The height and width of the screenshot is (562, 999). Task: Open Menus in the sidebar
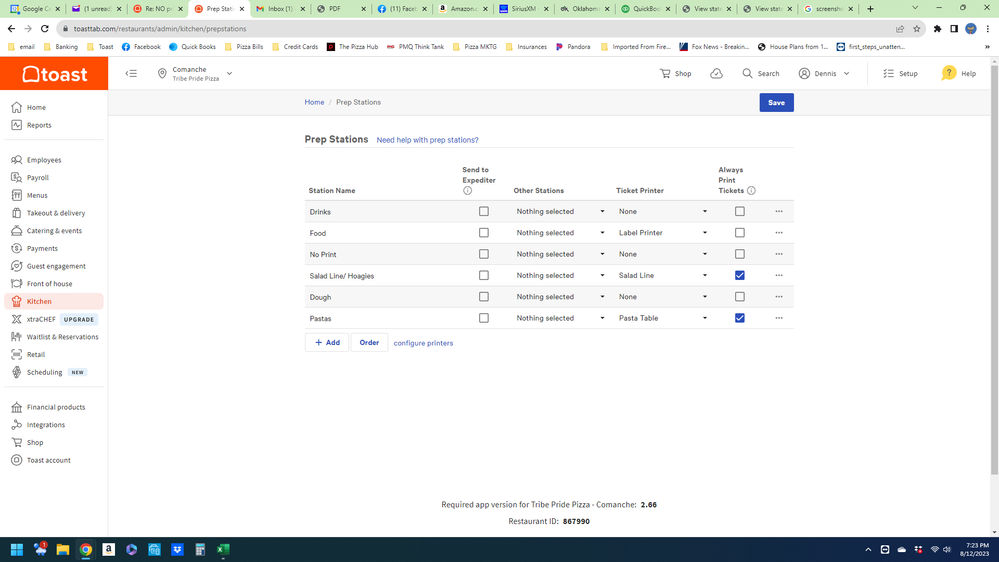click(x=37, y=195)
